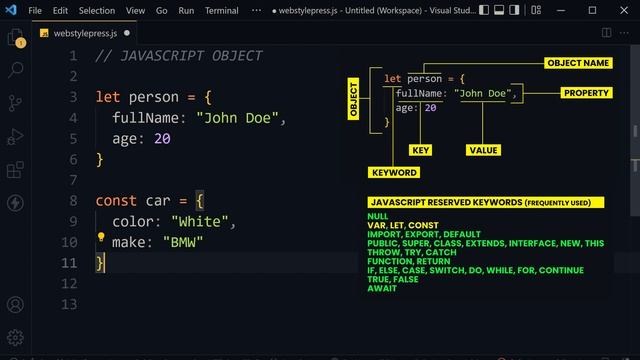Toggle the secondary side bar layout icon

pos(514,10)
